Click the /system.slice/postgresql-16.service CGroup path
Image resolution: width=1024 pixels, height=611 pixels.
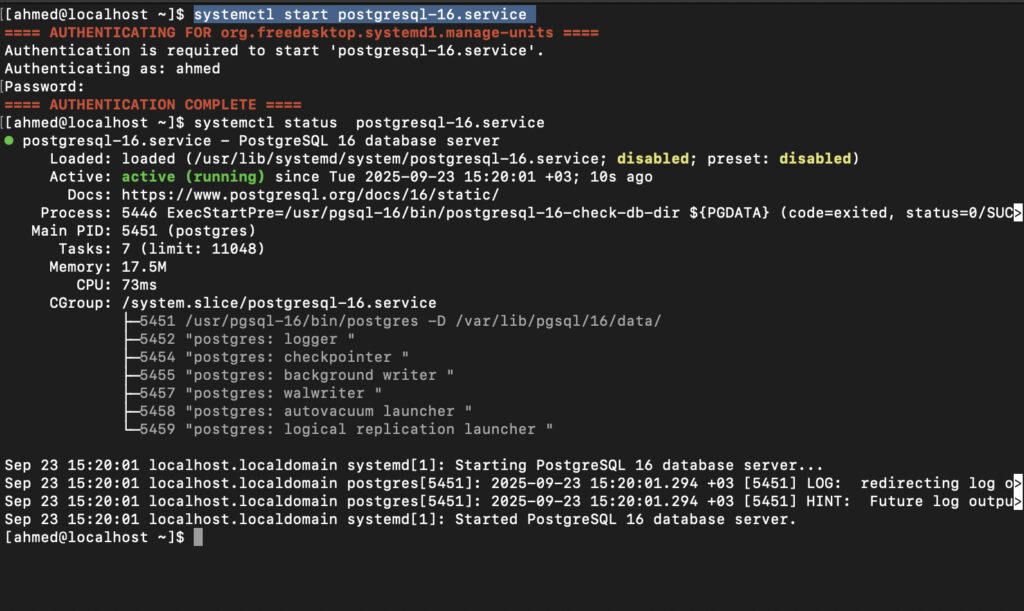pyautogui.click(x=279, y=303)
